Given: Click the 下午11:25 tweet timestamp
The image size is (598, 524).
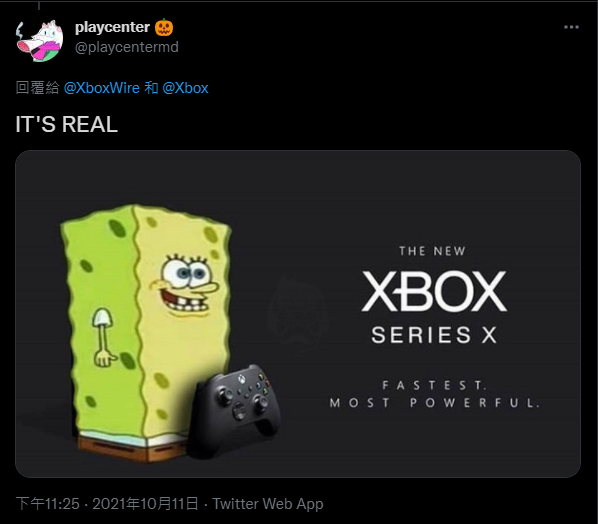Looking at the screenshot, I should point(48,503).
